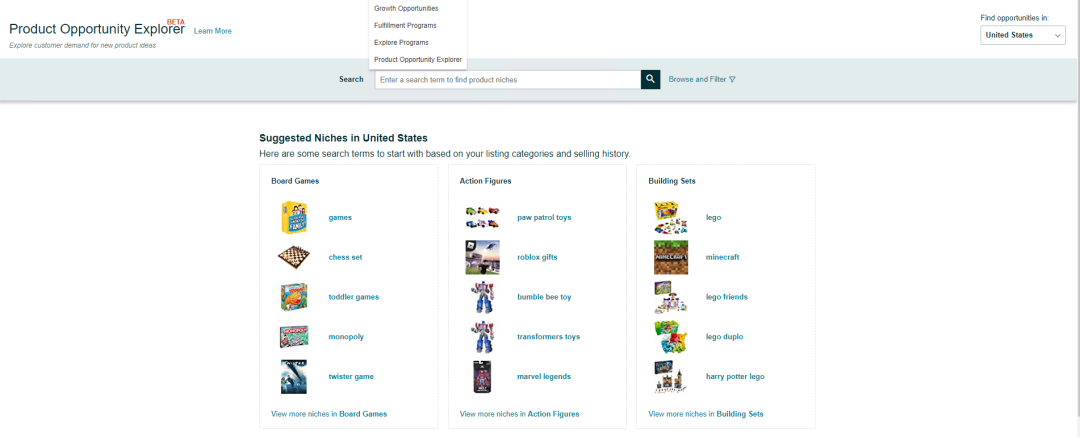Open the chess set niche link
Viewport: 1080px width, 437px height.
[x=345, y=257]
